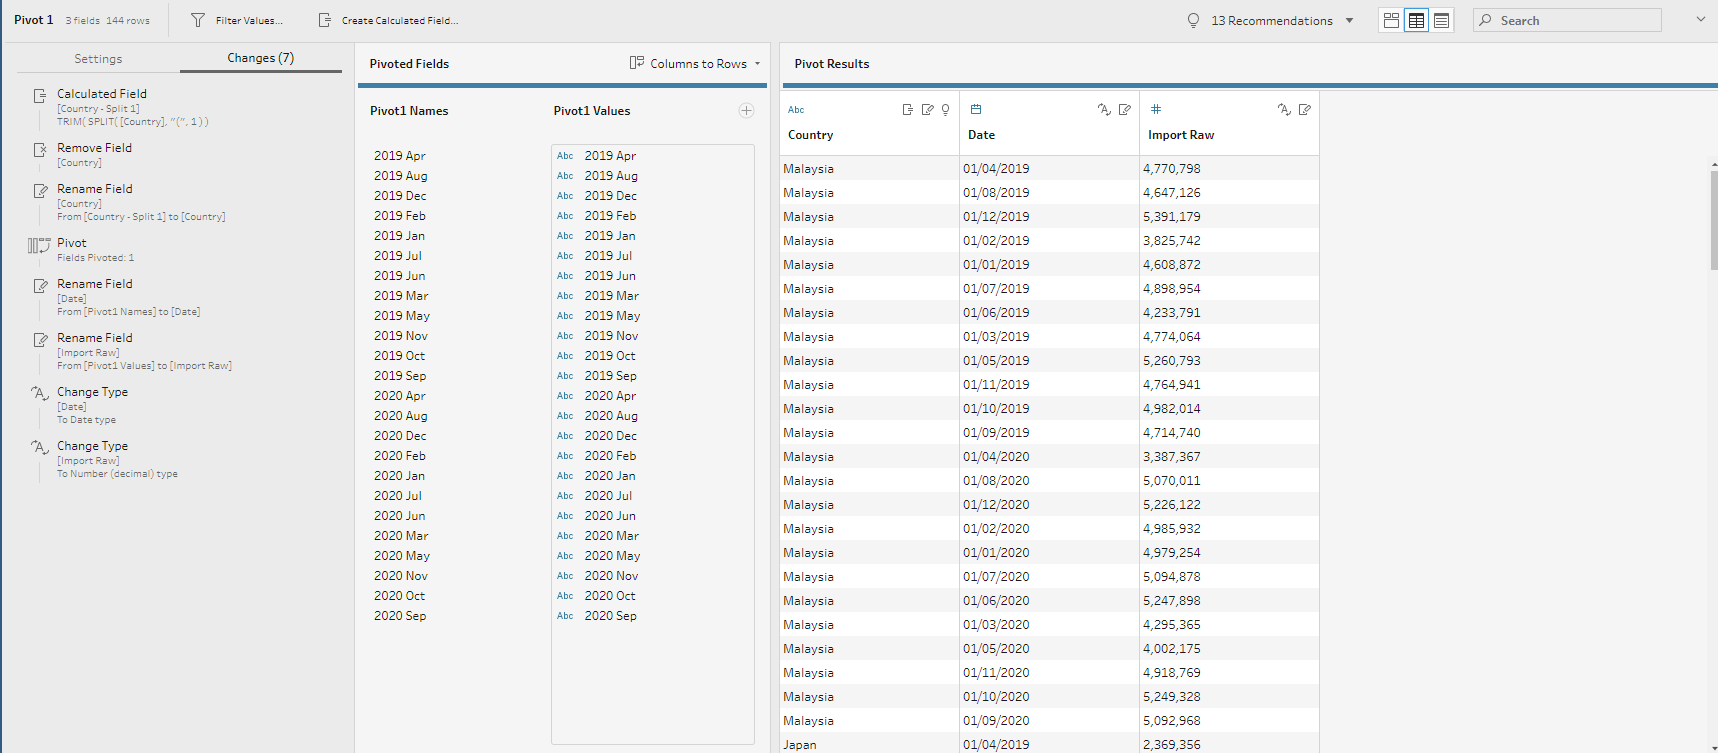Click the Filter Values button

[237, 20]
